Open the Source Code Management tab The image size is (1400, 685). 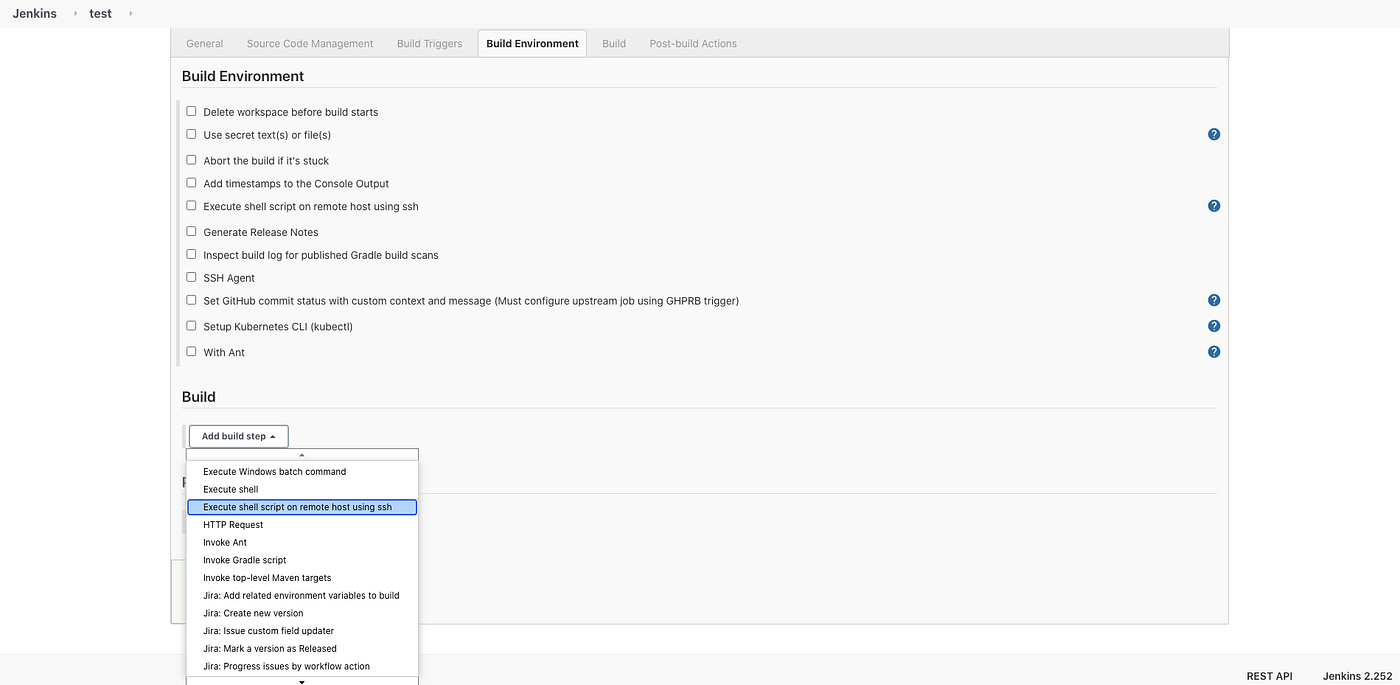[x=310, y=43]
